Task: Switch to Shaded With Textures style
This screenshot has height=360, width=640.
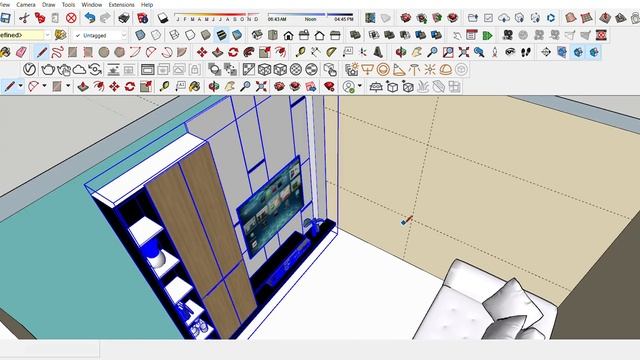Action: [221, 35]
